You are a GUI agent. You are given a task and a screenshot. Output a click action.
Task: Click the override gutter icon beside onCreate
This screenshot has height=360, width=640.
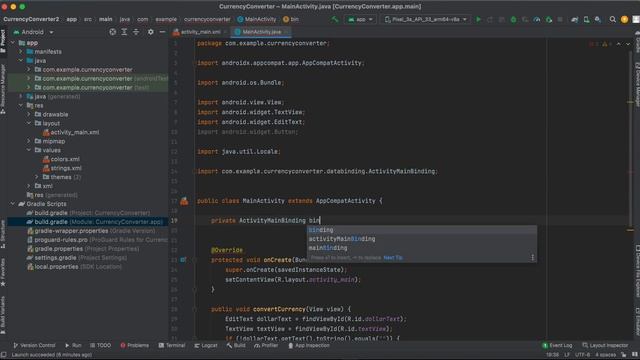pyautogui.click(x=183, y=260)
